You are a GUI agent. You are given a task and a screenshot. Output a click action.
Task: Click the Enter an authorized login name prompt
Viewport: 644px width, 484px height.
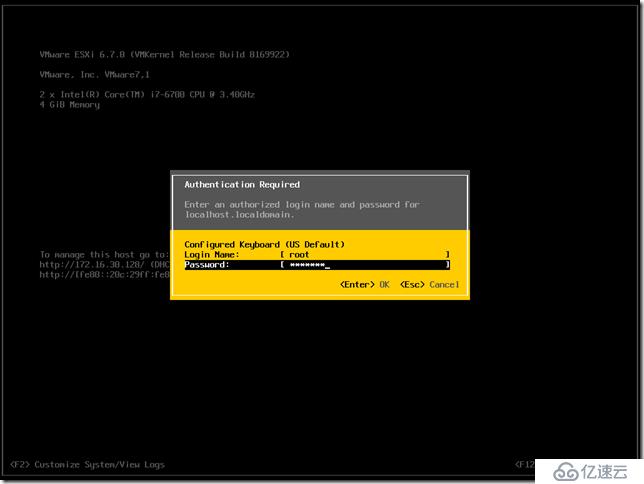pyautogui.click(x=302, y=205)
